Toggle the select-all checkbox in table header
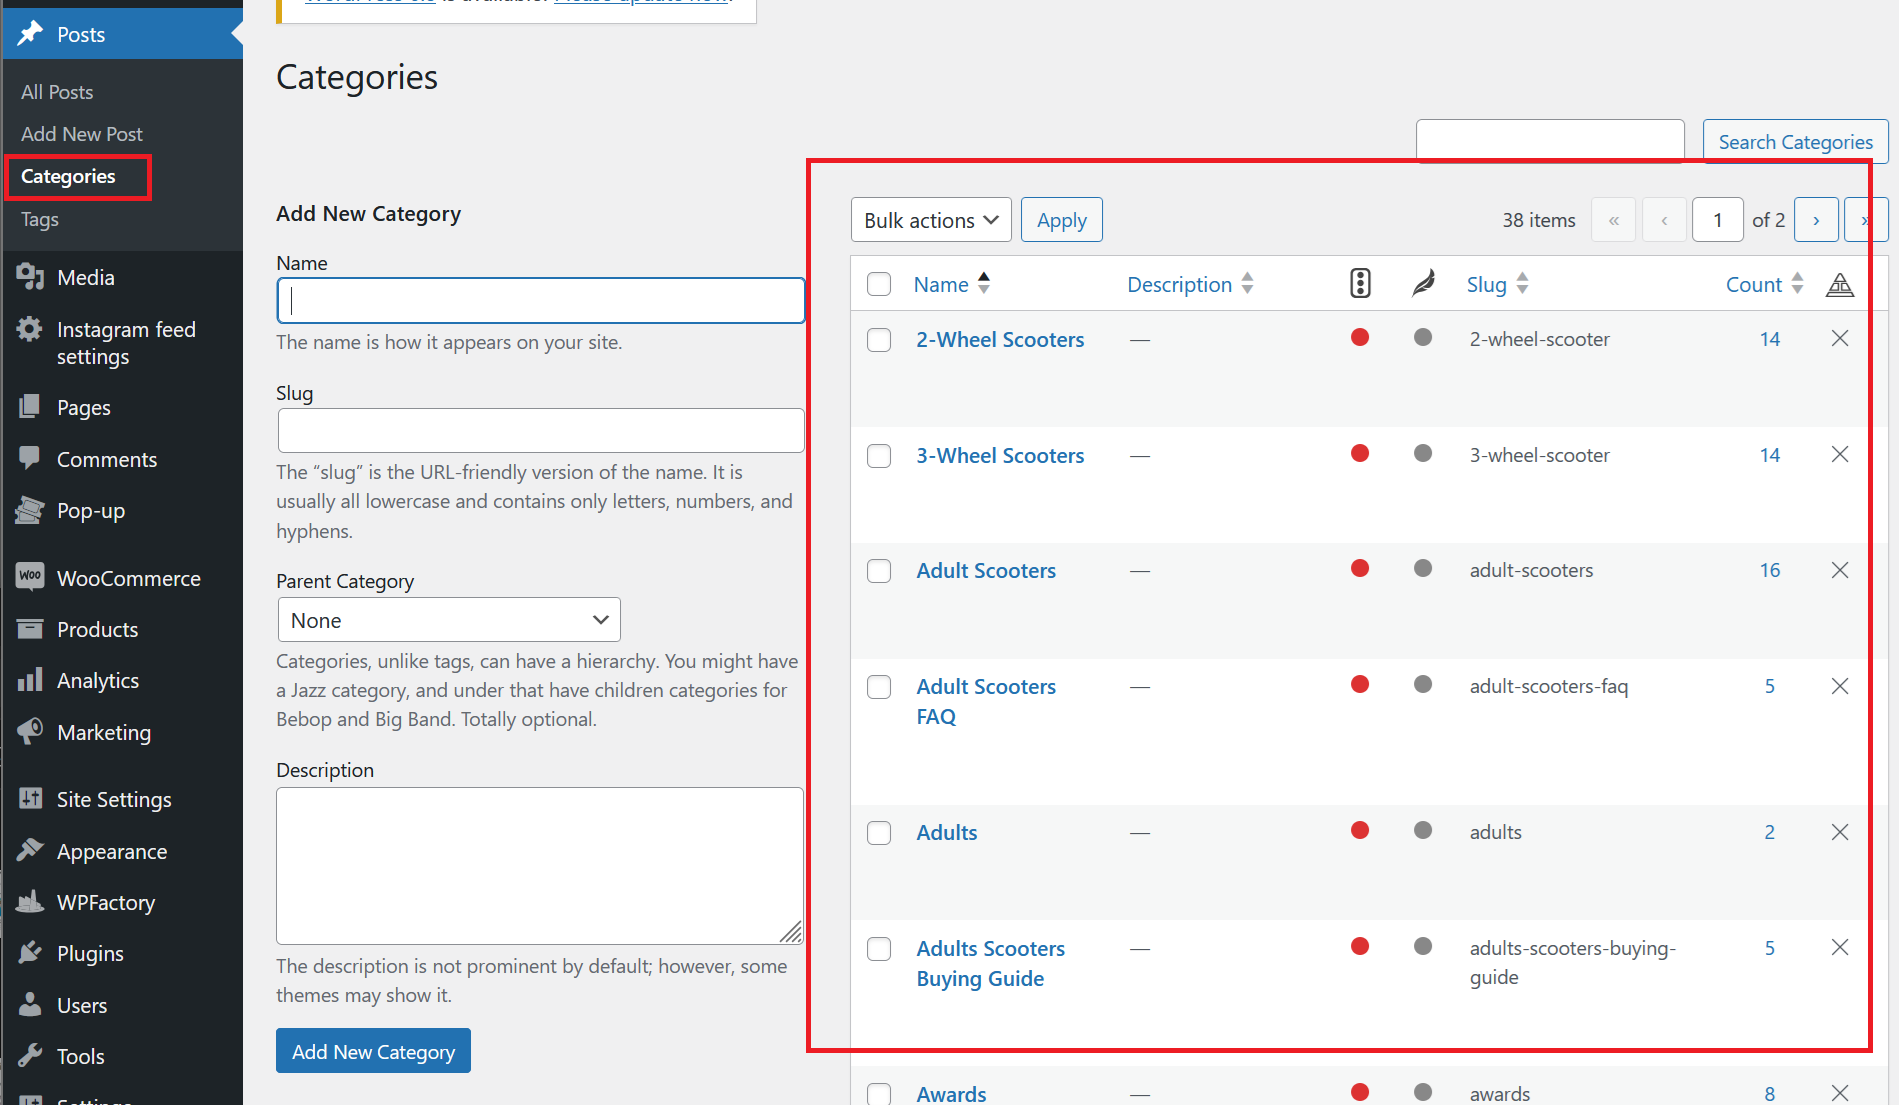 [x=879, y=284]
